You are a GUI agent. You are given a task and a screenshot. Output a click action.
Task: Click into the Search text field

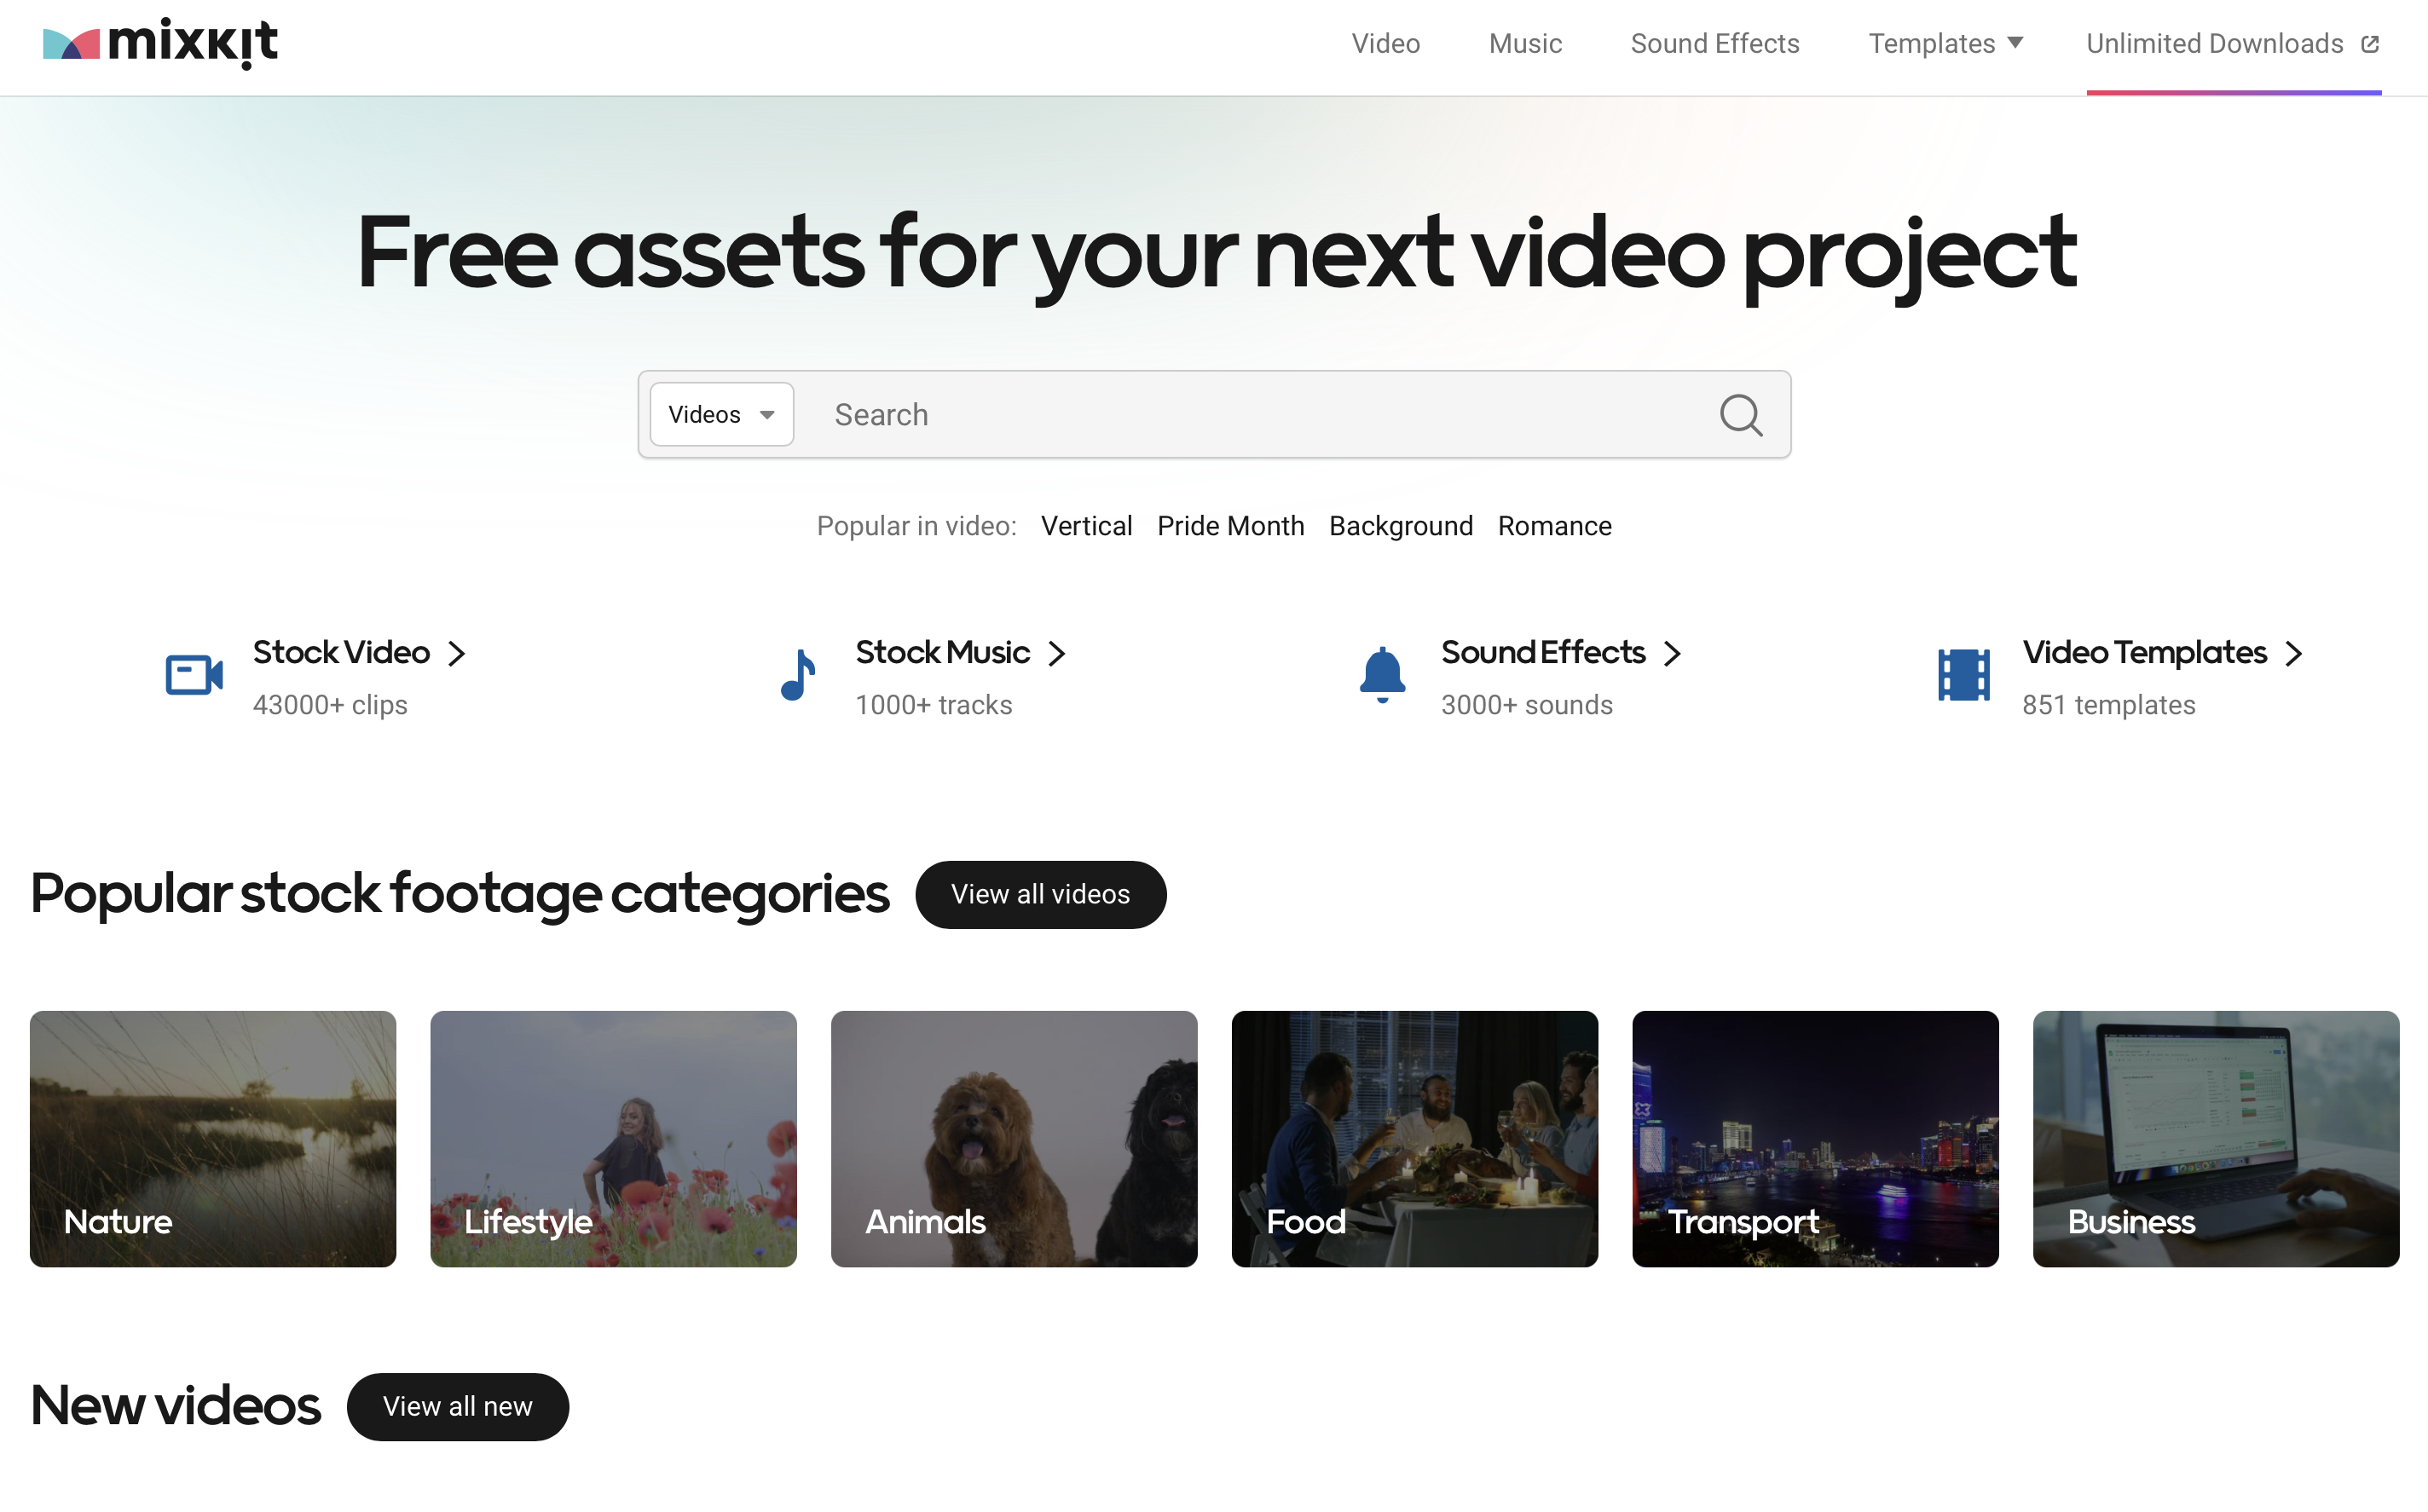click(x=1260, y=414)
